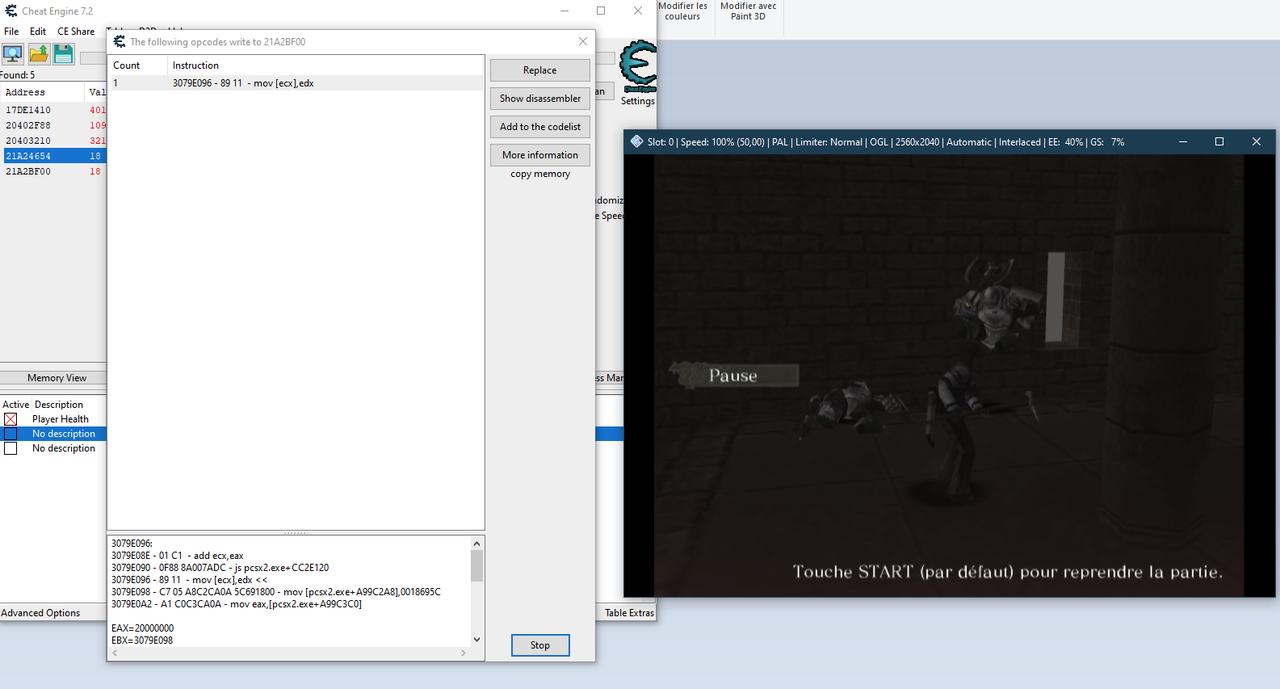Image resolution: width=1280 pixels, height=689 pixels.
Task: Click Modifier avec Paint 3D button
Action: coord(748,11)
